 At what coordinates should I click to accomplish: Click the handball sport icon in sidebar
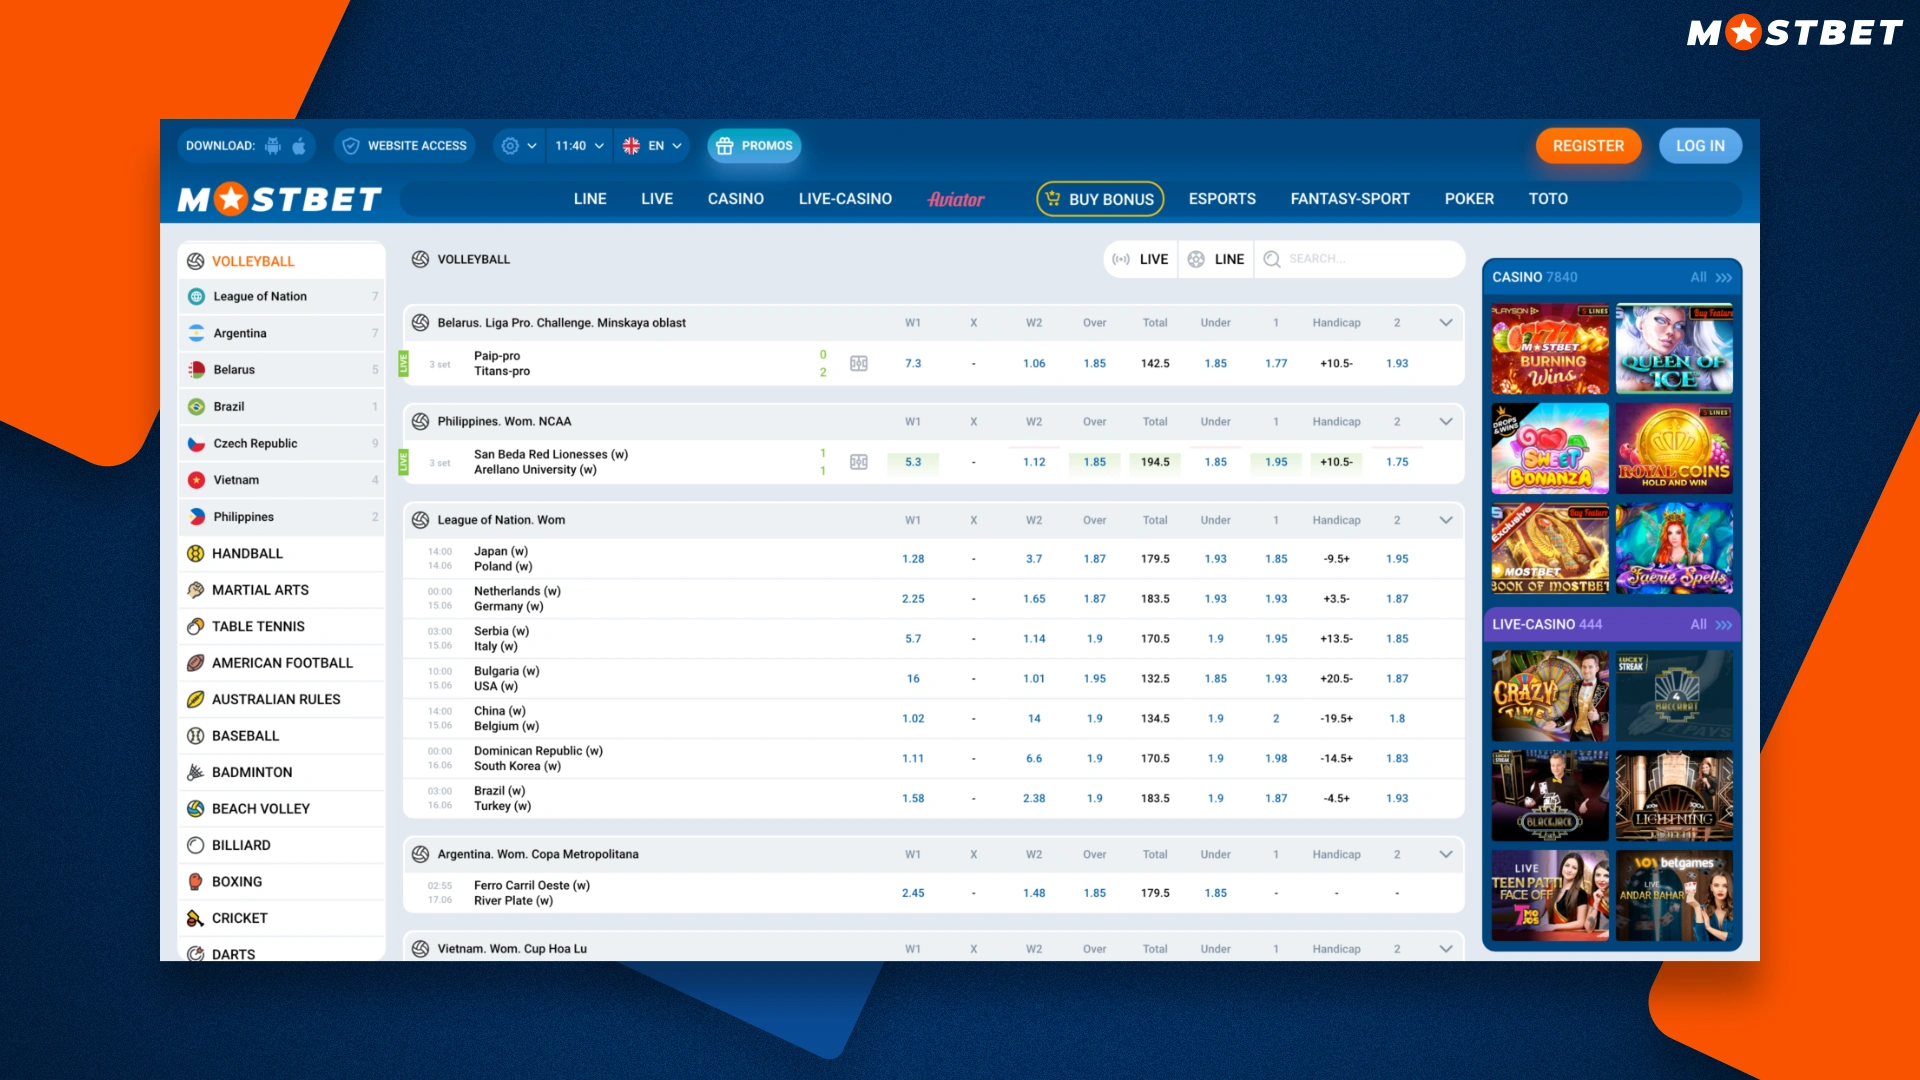(x=198, y=553)
